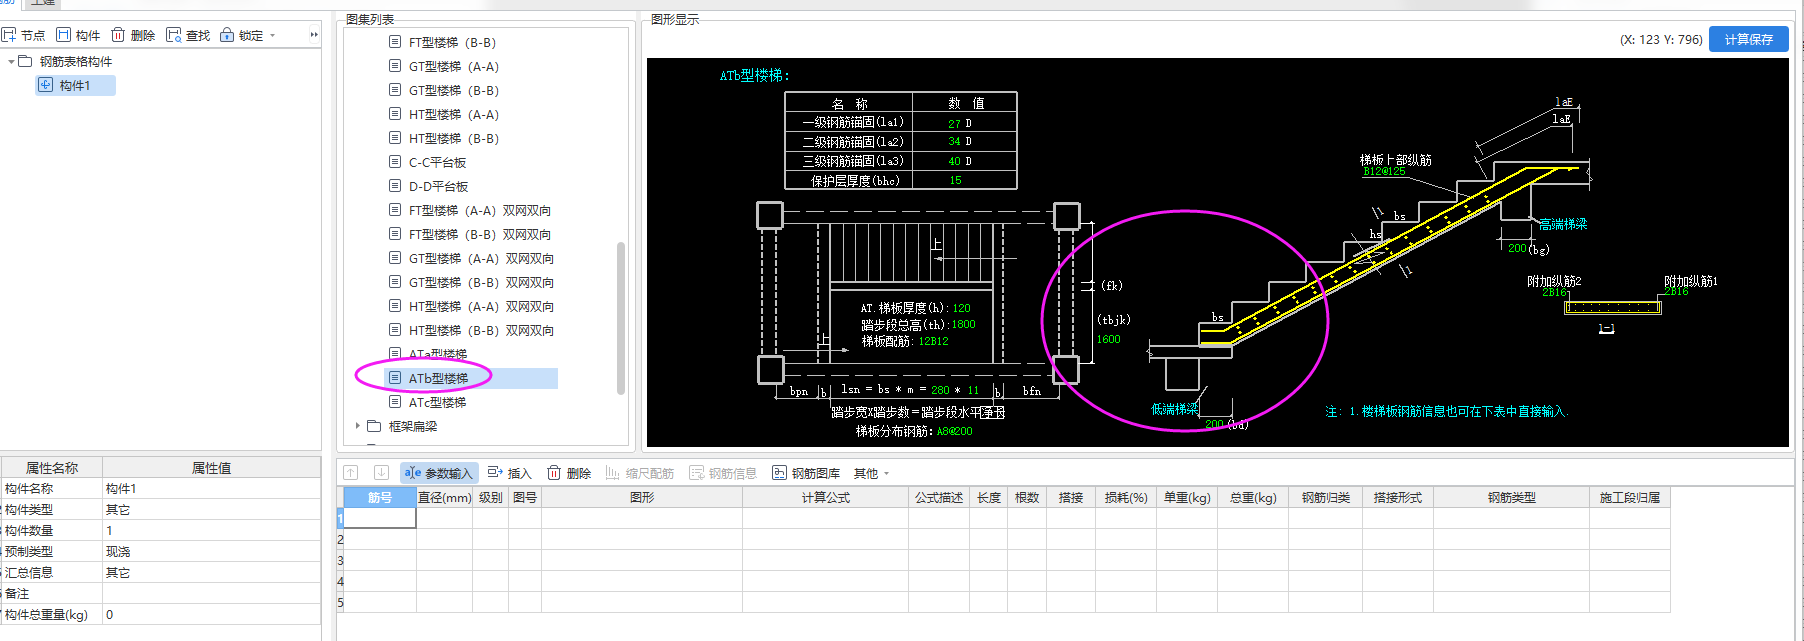This screenshot has width=1804, height=641.
Task: Click the 构件 add-component toolbar icon
Action: 64,35
